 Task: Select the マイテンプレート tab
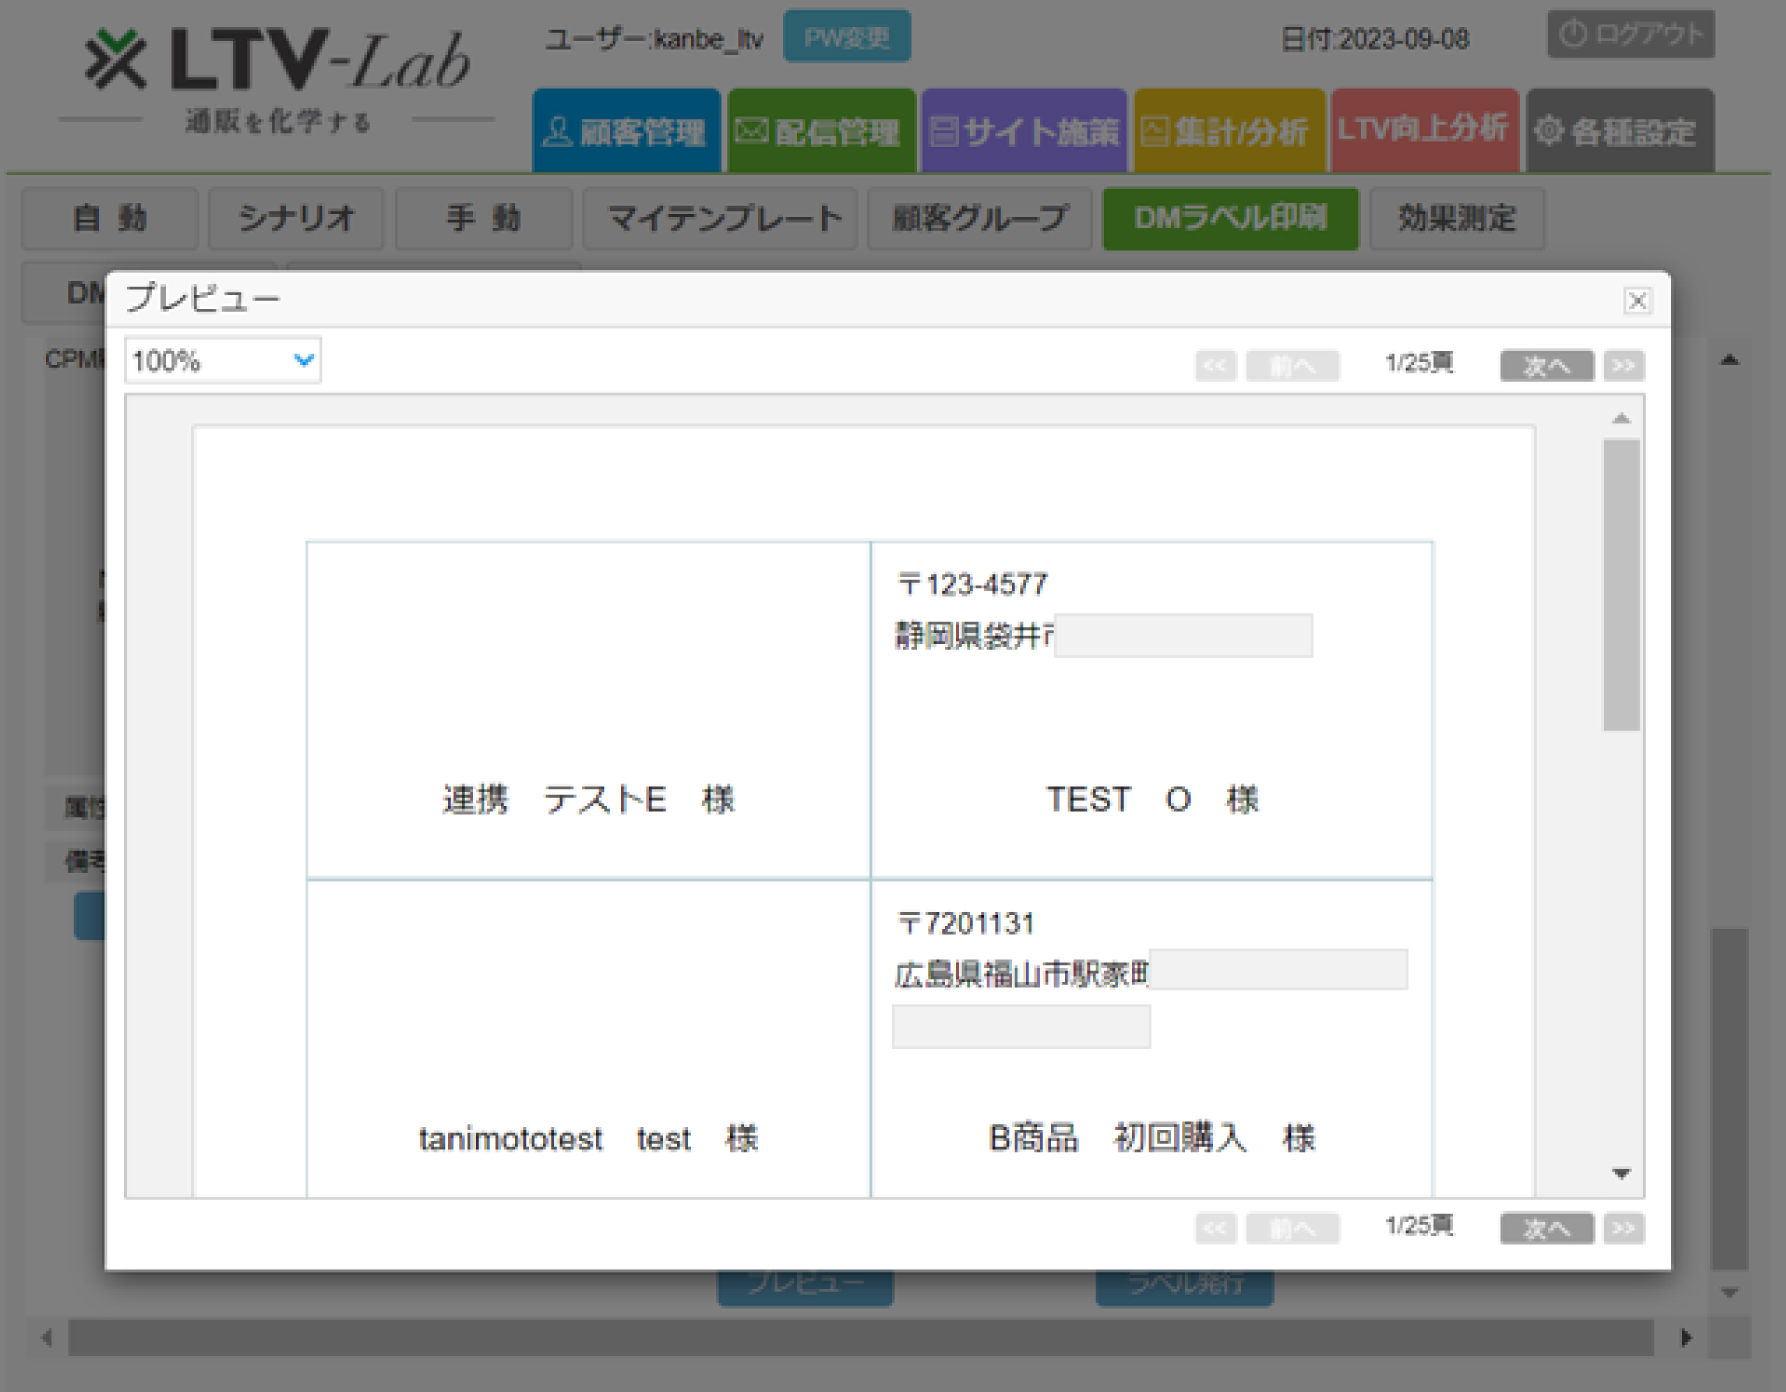721,219
